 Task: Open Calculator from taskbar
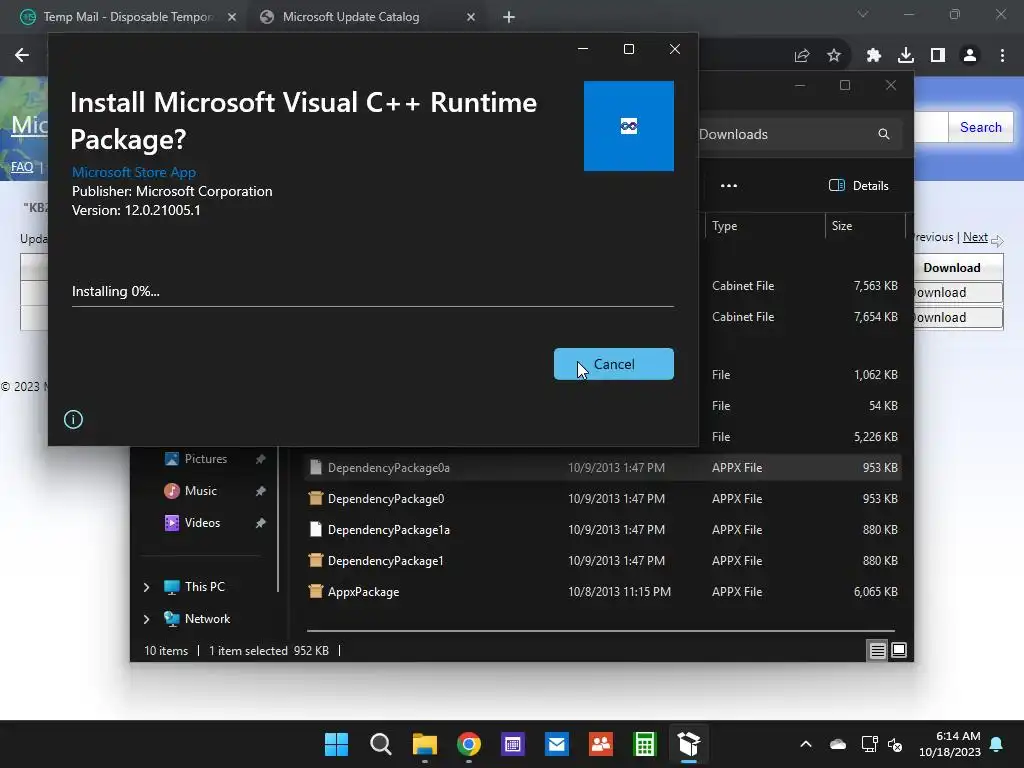click(x=645, y=744)
